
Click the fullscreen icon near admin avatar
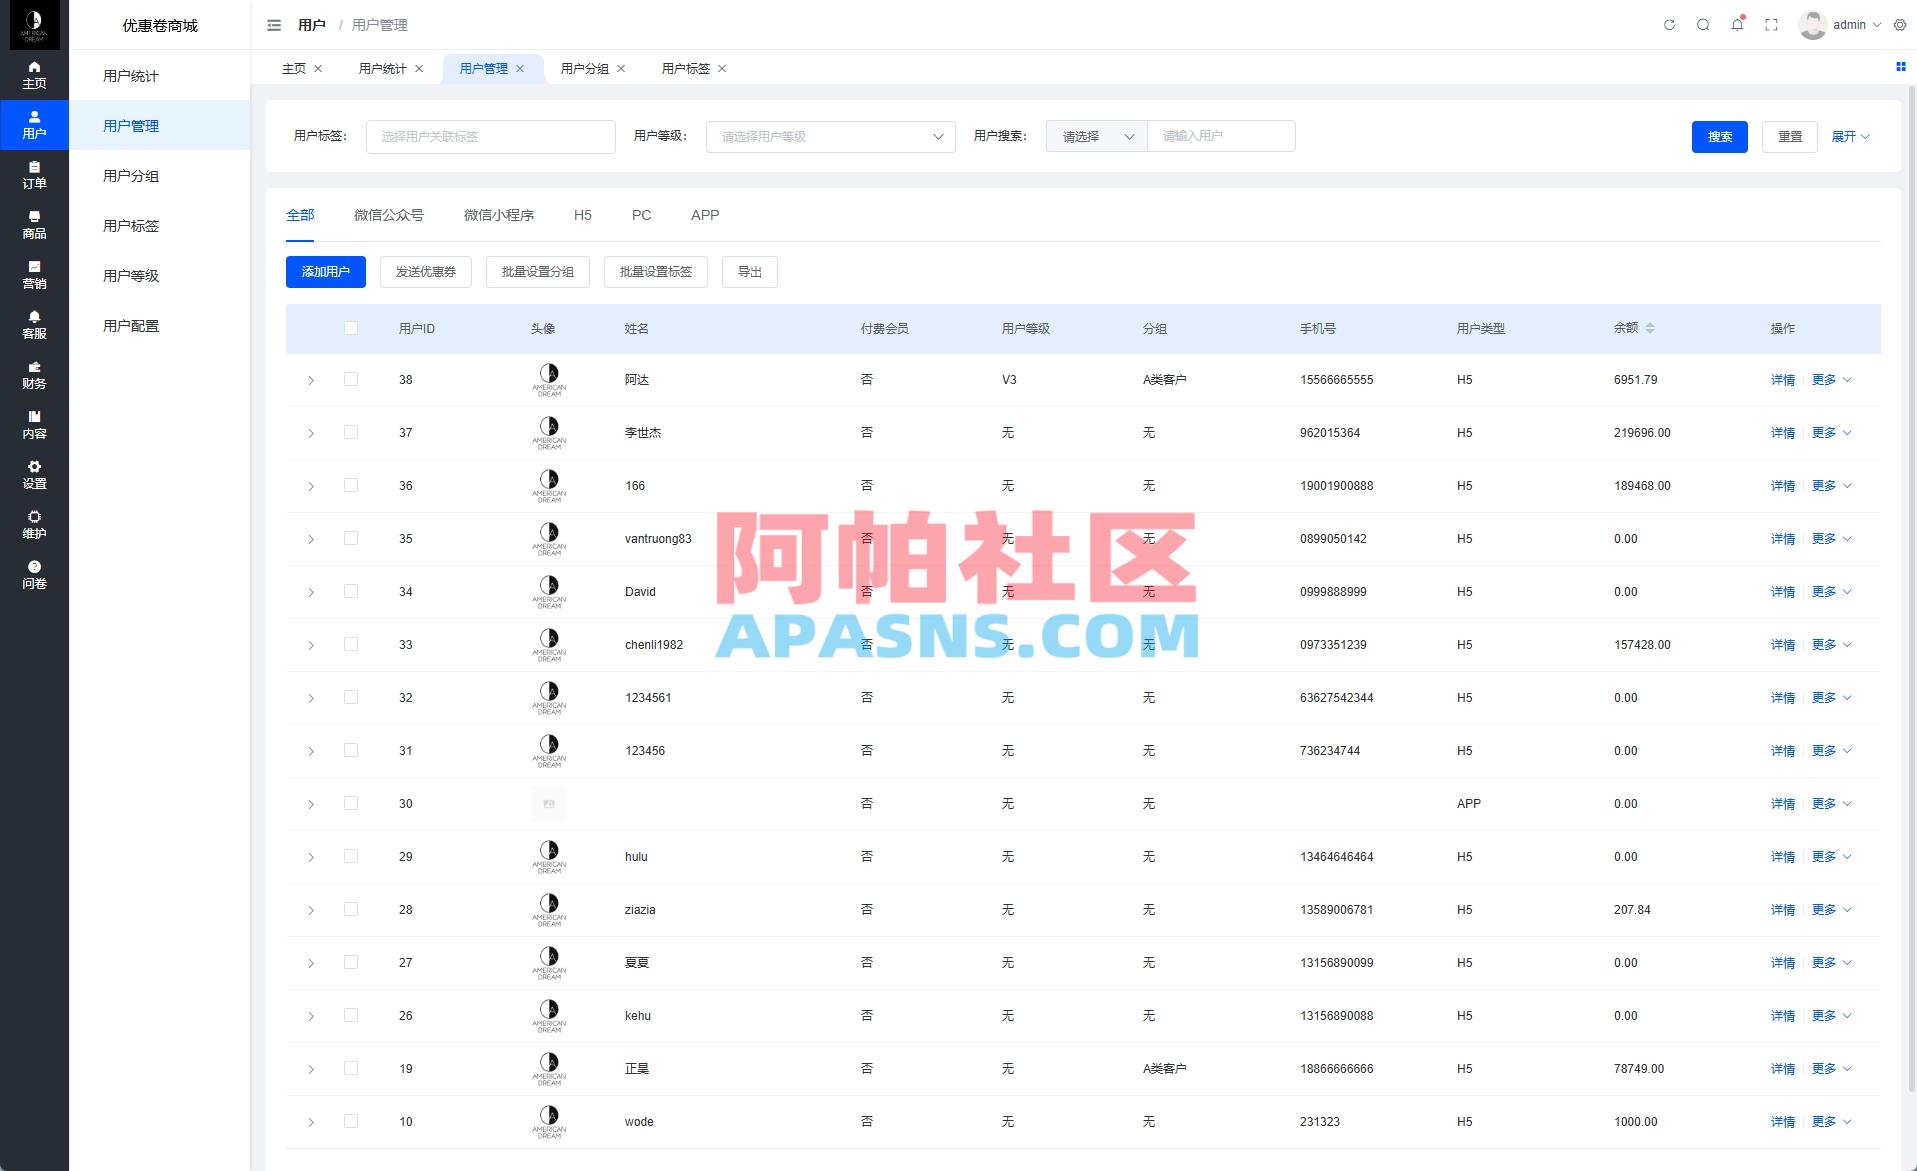click(1770, 25)
